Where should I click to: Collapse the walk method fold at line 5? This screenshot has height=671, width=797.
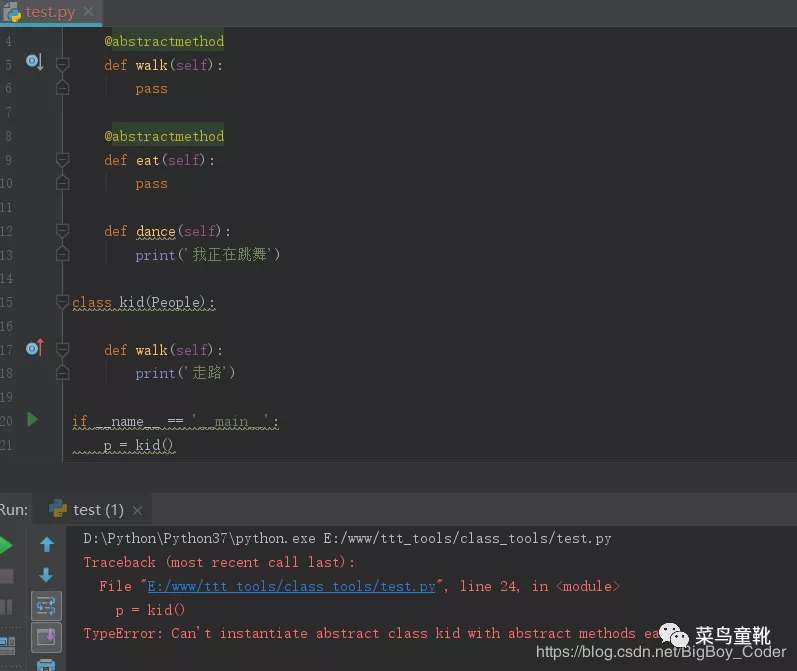pyautogui.click(x=63, y=64)
